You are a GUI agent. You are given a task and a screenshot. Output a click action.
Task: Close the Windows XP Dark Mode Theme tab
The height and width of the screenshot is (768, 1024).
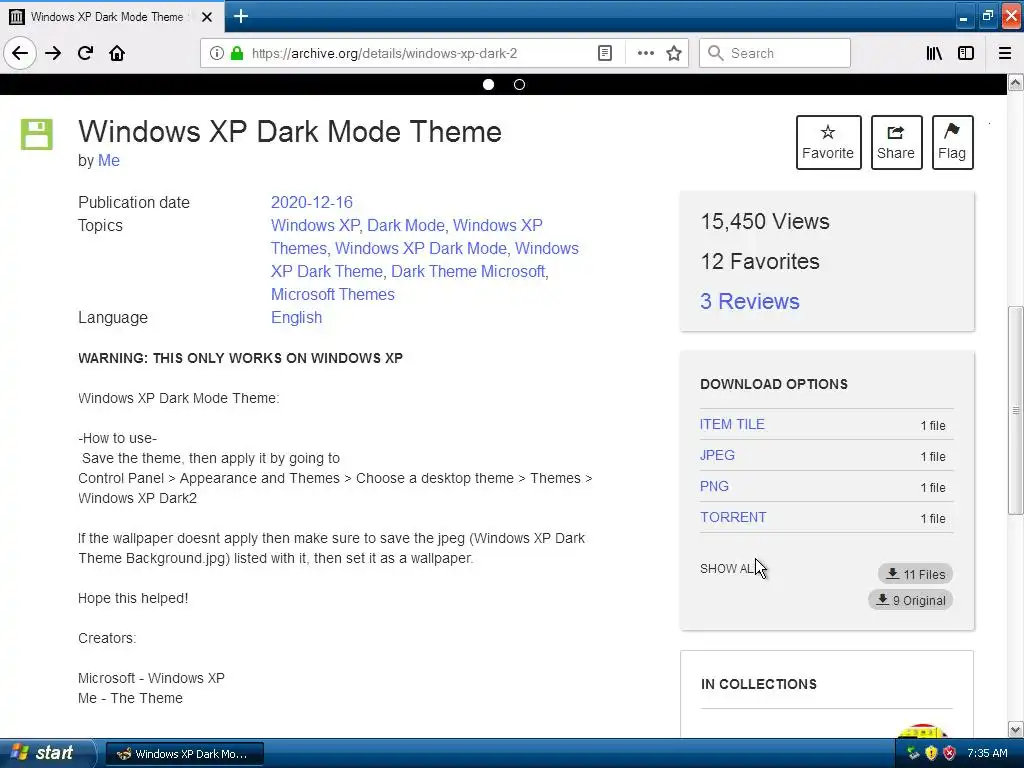pyautogui.click(x=206, y=17)
